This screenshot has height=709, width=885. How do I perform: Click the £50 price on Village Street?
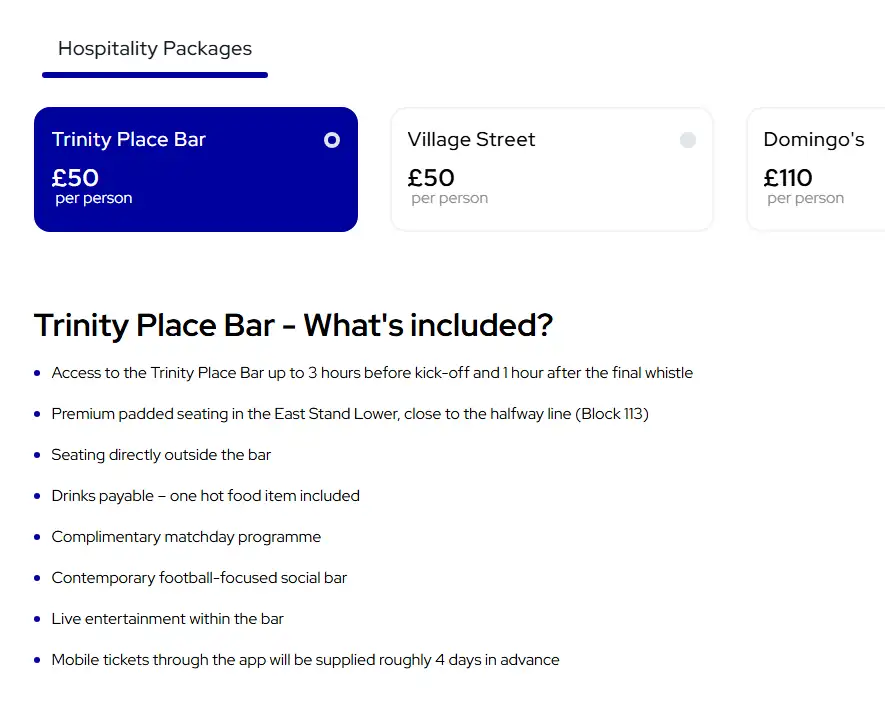(x=431, y=178)
